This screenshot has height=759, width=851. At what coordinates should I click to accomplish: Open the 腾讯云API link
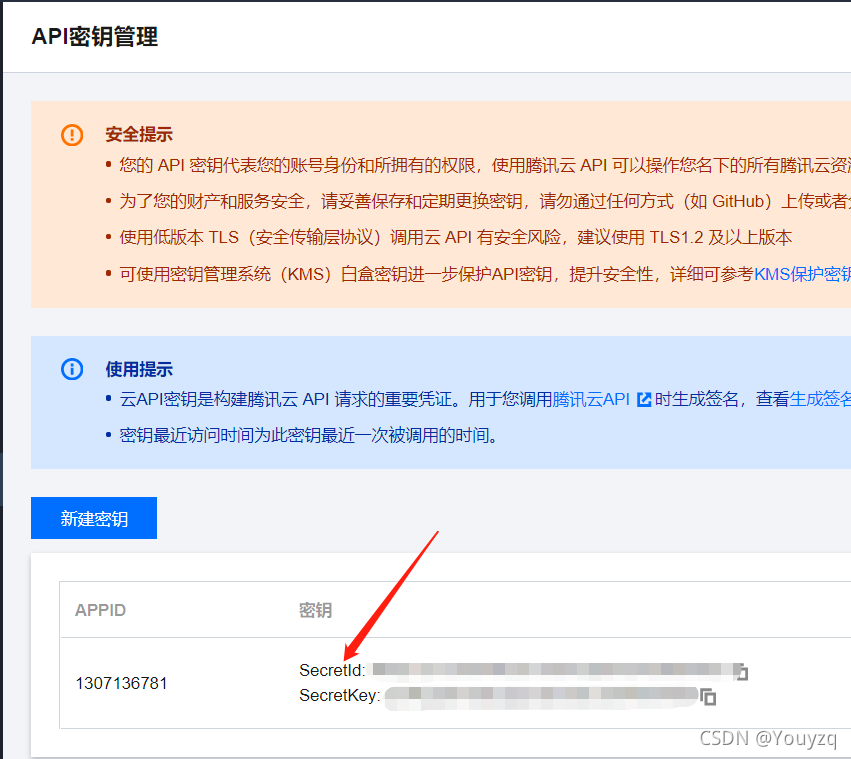(x=590, y=400)
